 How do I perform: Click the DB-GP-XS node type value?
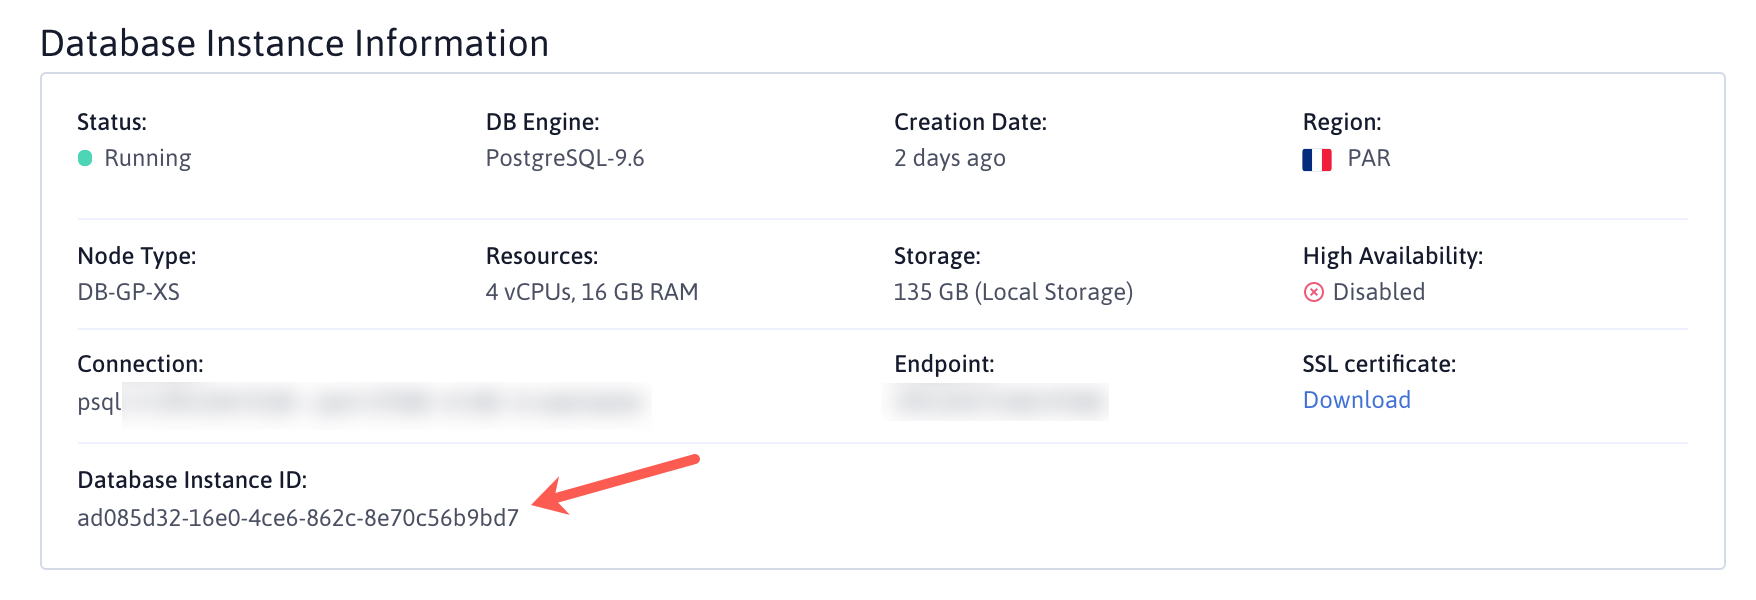pos(128,292)
